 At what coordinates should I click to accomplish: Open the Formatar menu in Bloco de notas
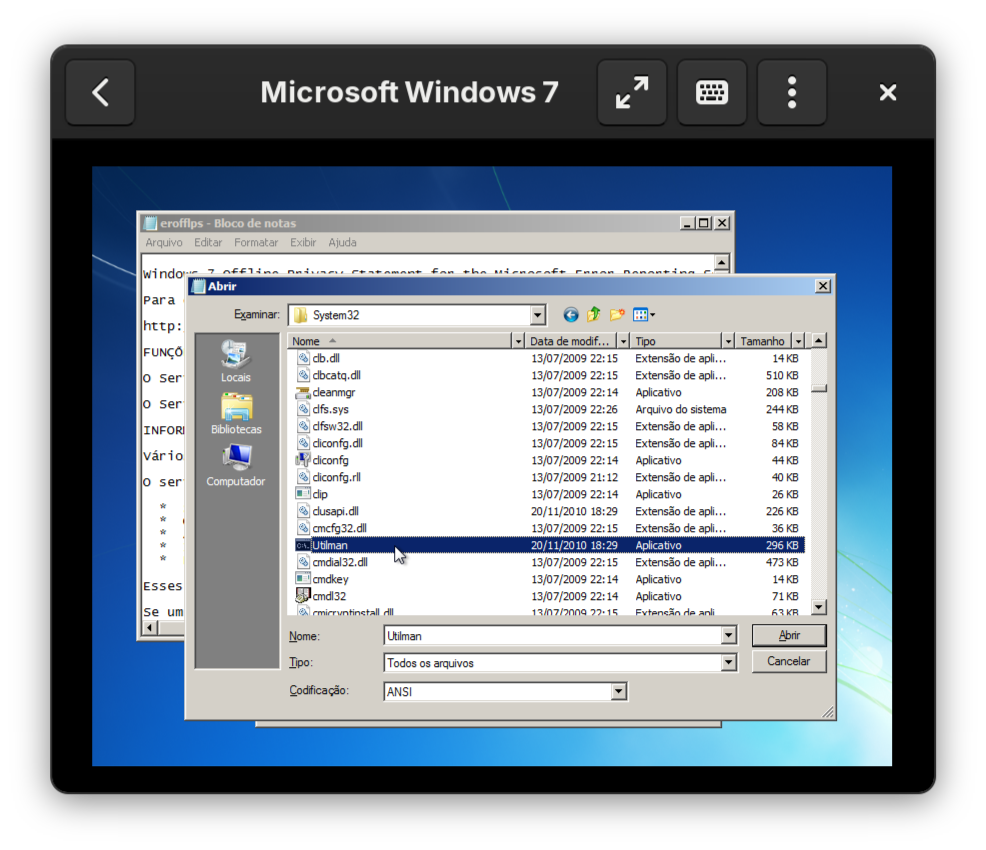pyautogui.click(x=256, y=243)
